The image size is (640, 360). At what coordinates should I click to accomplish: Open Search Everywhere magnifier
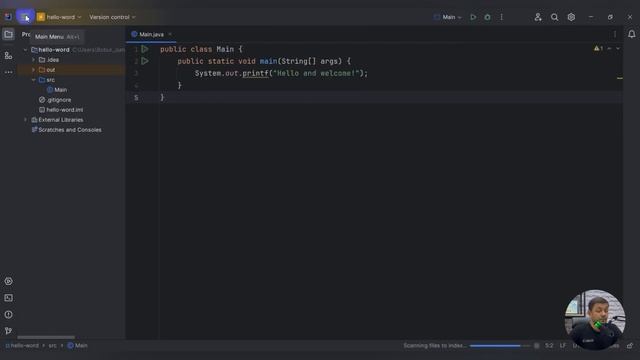pyautogui.click(x=554, y=17)
